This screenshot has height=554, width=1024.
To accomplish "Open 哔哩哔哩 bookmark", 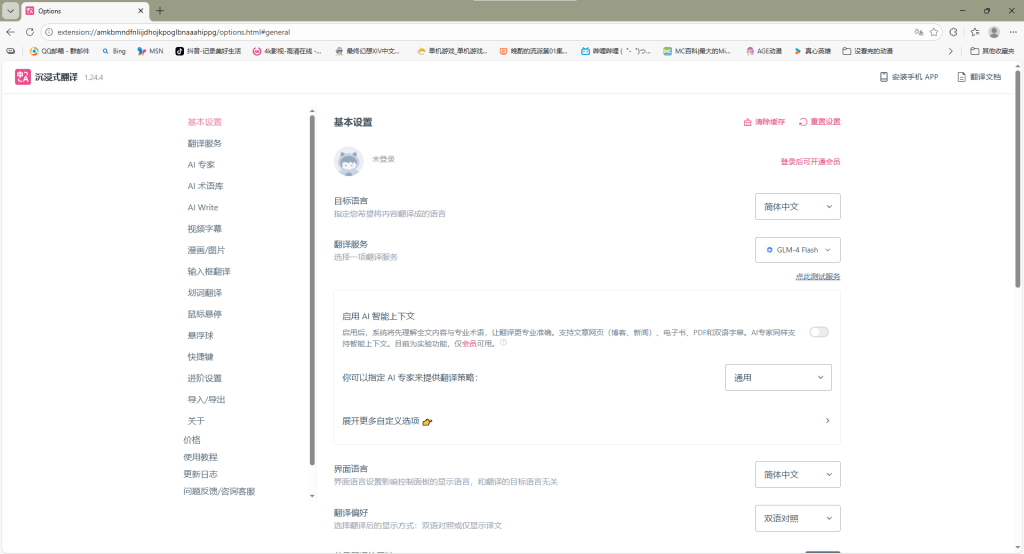I will point(616,51).
